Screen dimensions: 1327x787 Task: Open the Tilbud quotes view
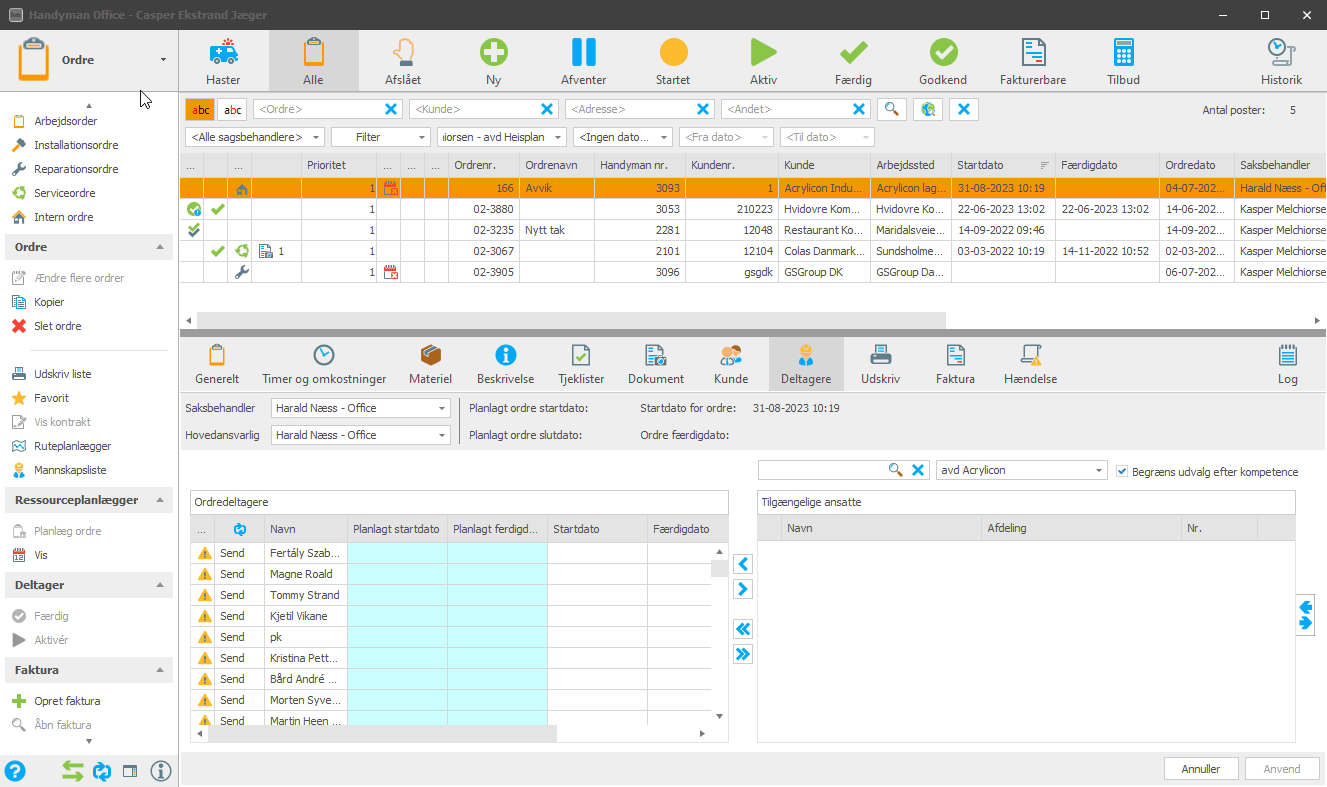coord(1123,61)
